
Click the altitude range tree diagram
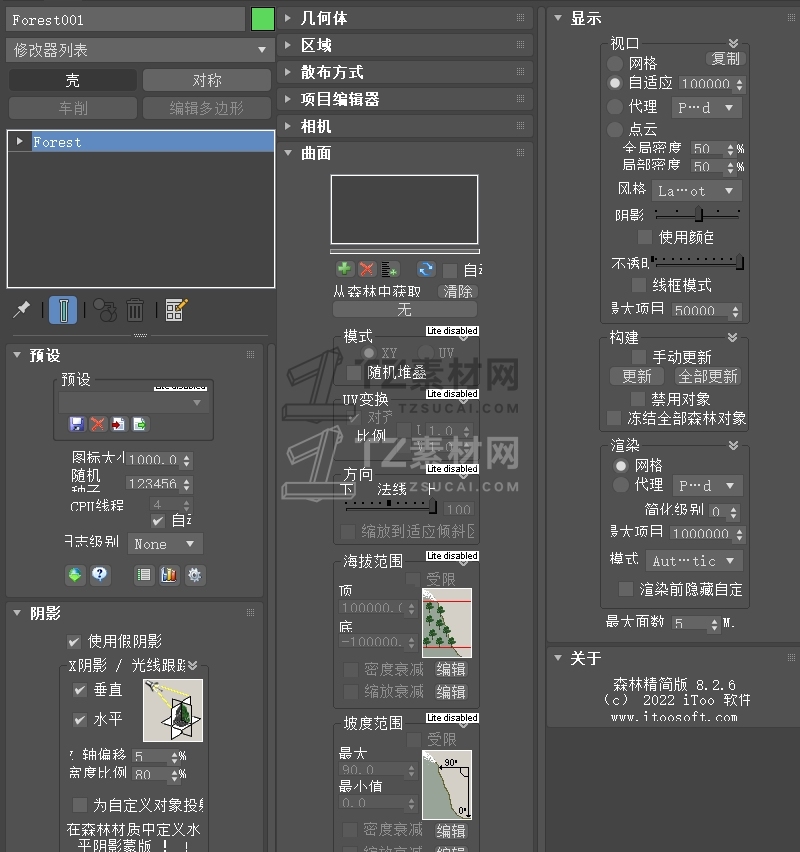[x=447, y=623]
